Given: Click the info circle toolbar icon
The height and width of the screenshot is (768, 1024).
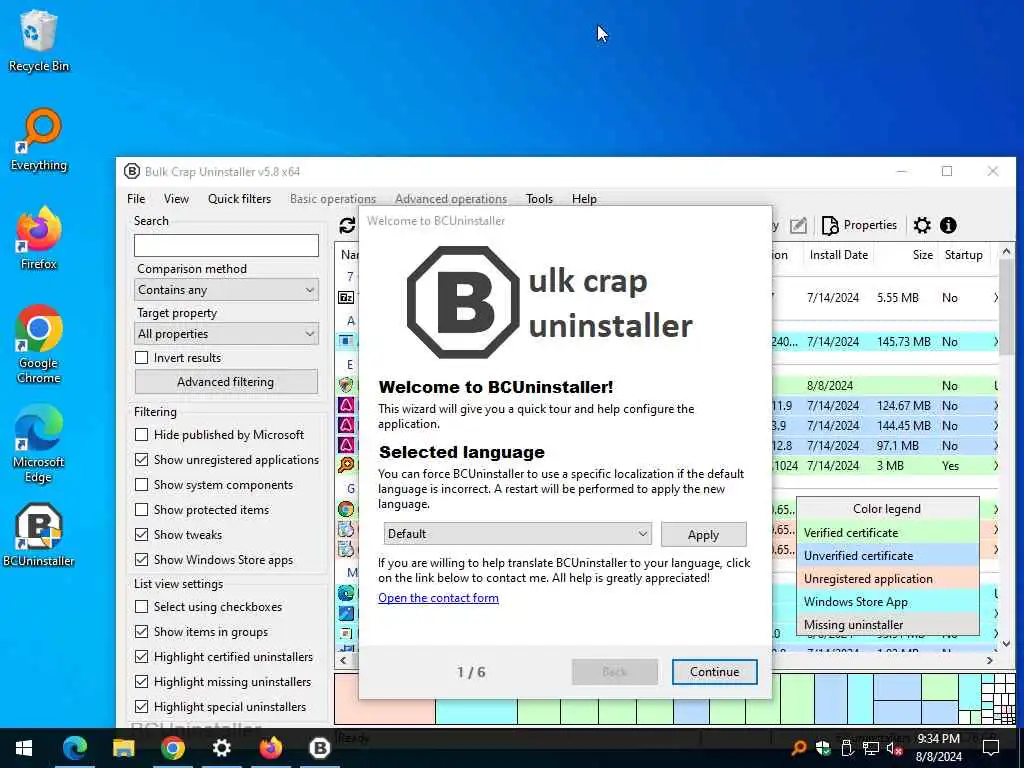Looking at the screenshot, I should (x=948, y=225).
